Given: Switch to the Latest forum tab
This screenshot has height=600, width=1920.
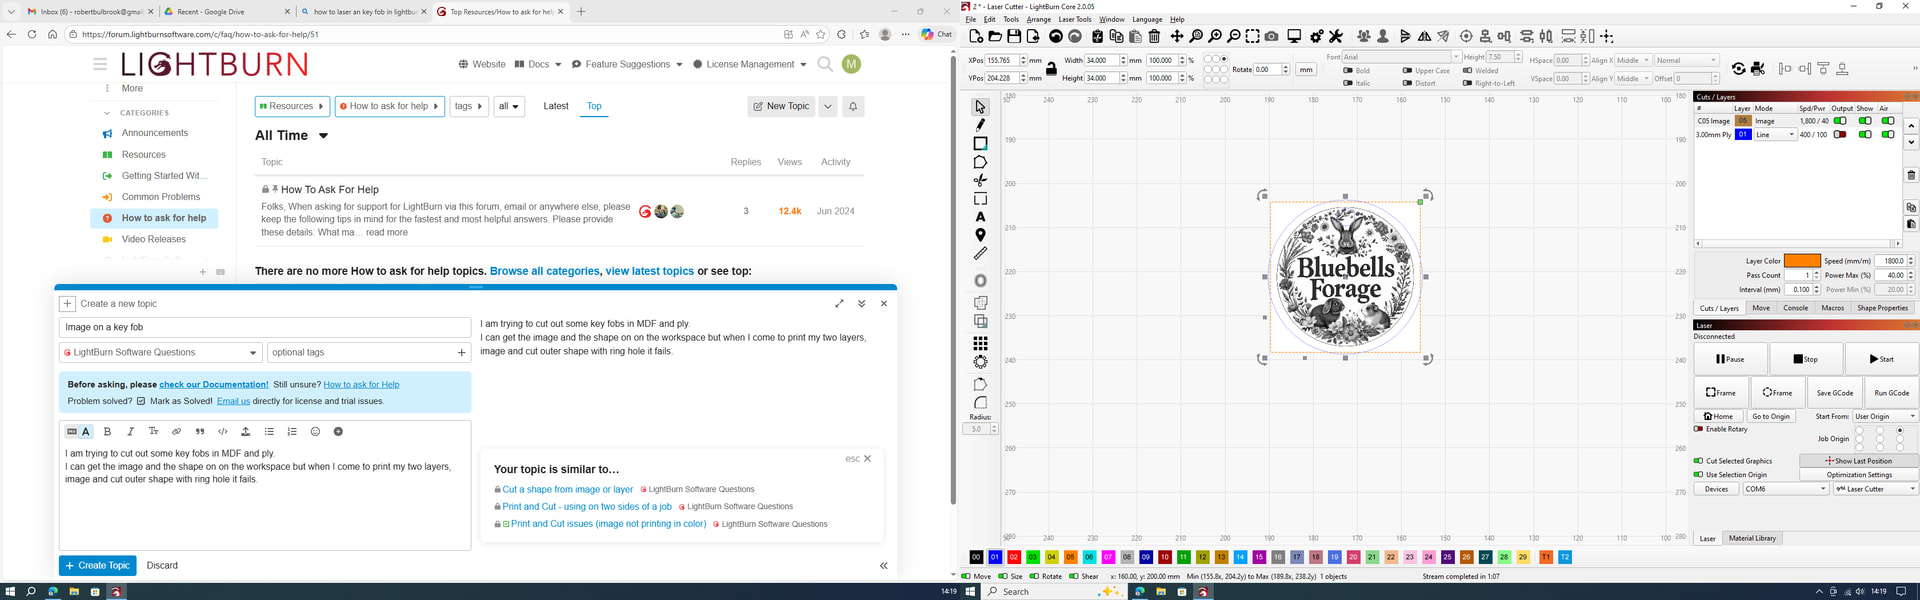Looking at the screenshot, I should tap(556, 106).
